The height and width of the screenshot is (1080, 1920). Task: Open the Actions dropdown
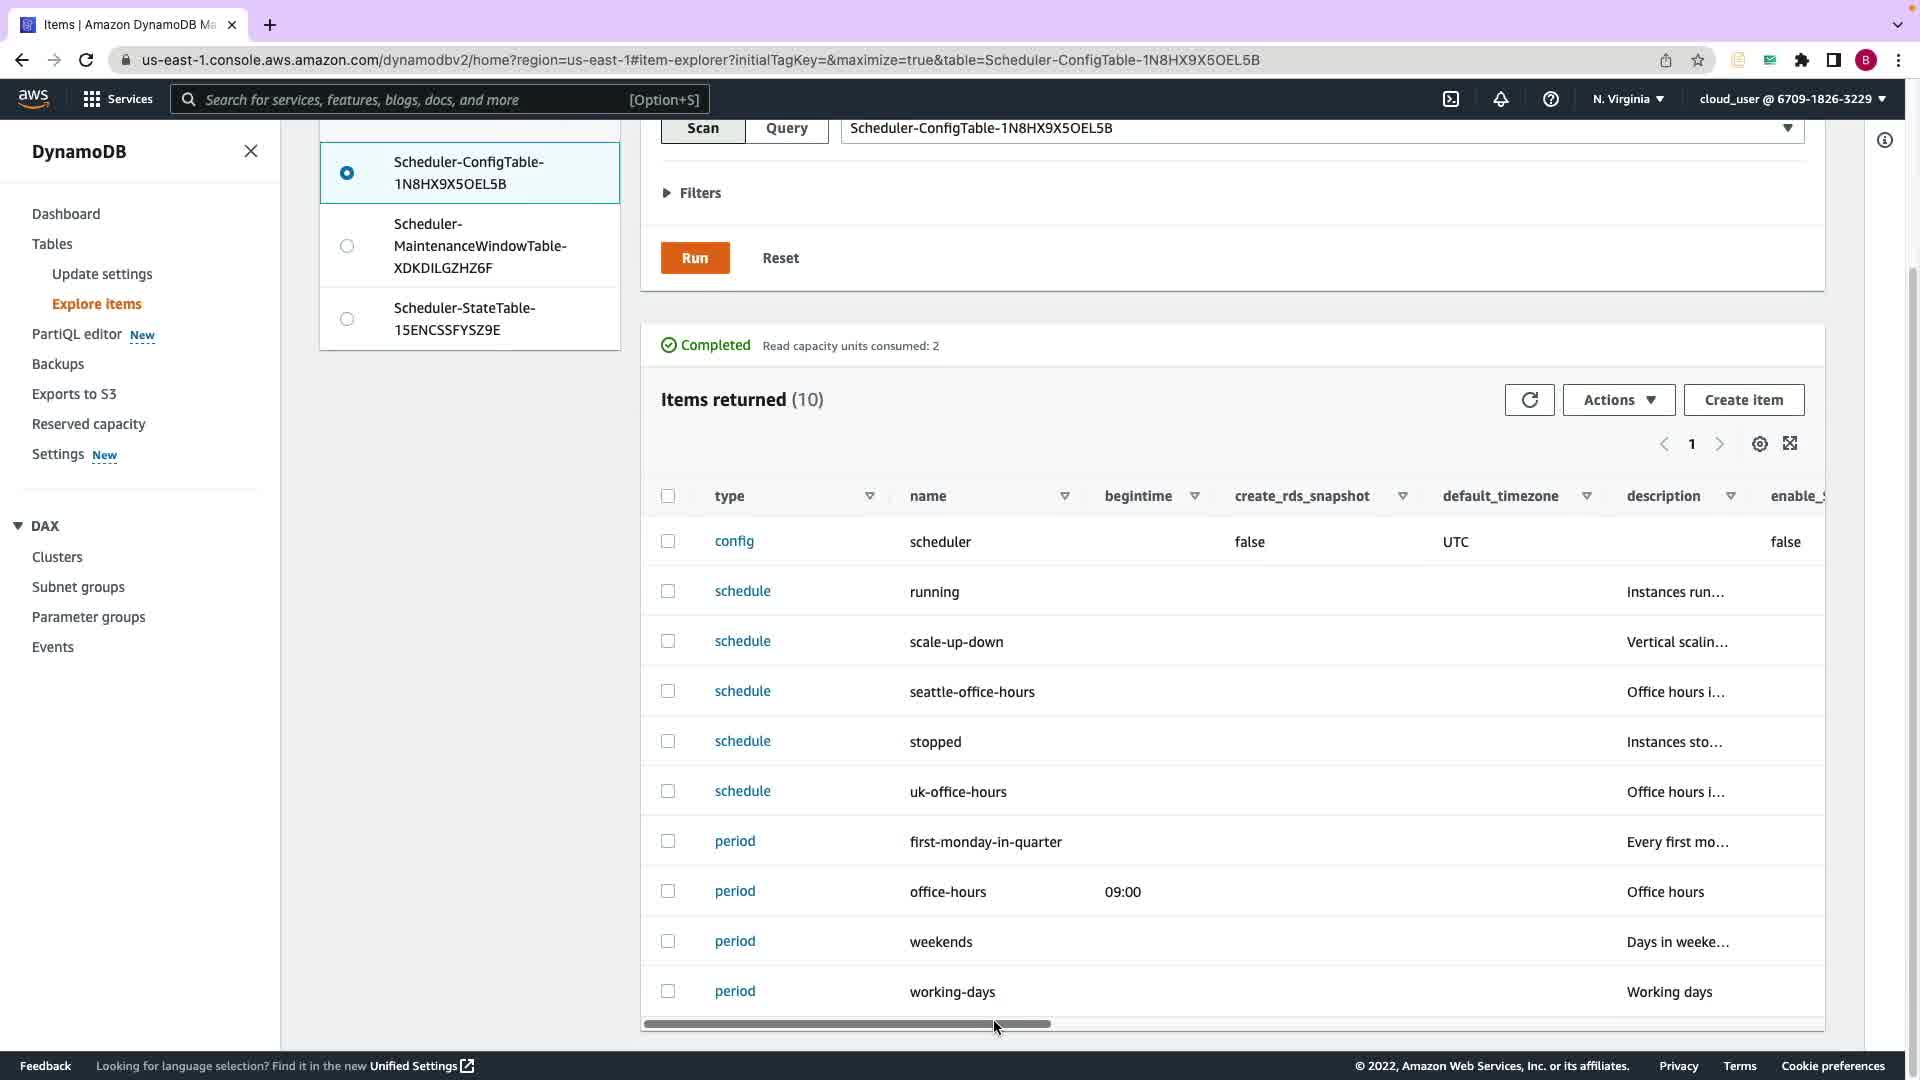tap(1618, 400)
